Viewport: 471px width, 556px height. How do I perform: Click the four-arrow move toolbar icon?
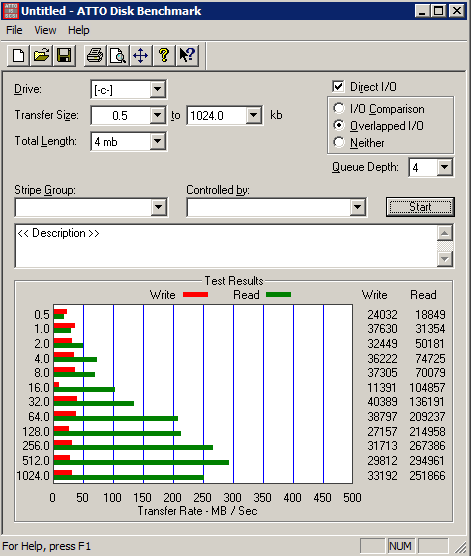[140, 56]
